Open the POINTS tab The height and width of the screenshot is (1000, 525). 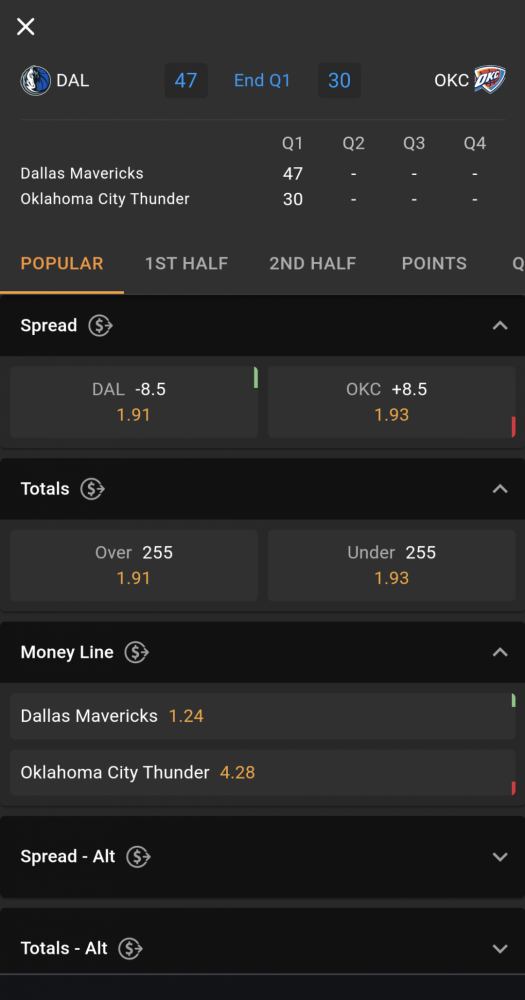[x=434, y=263]
